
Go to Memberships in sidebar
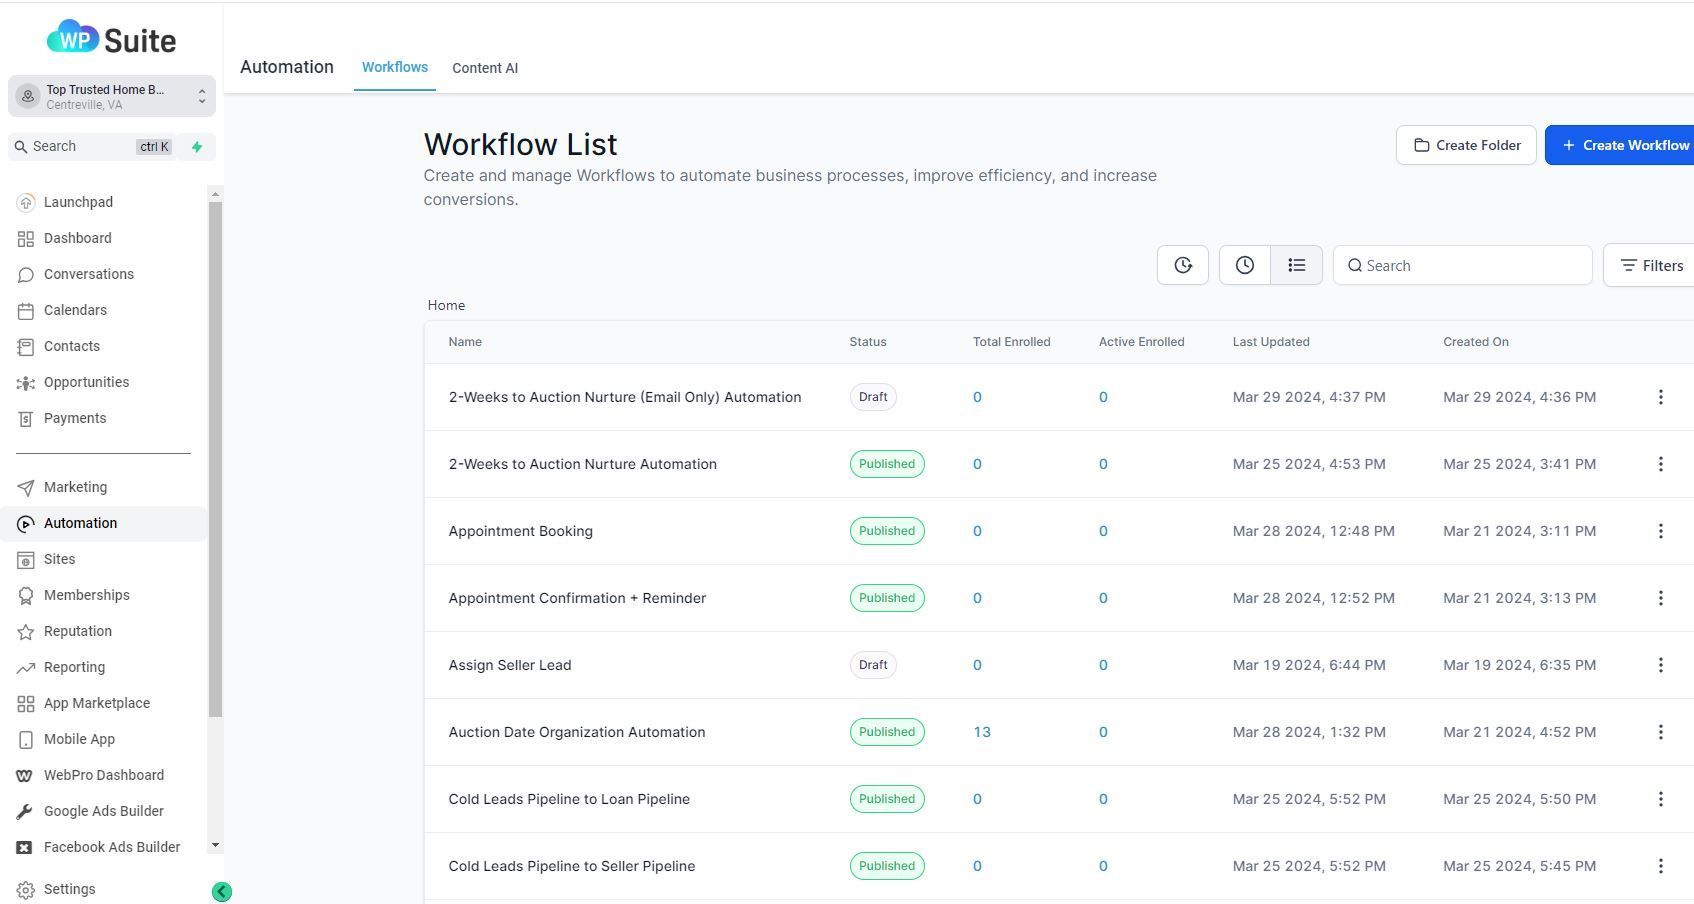[86, 595]
